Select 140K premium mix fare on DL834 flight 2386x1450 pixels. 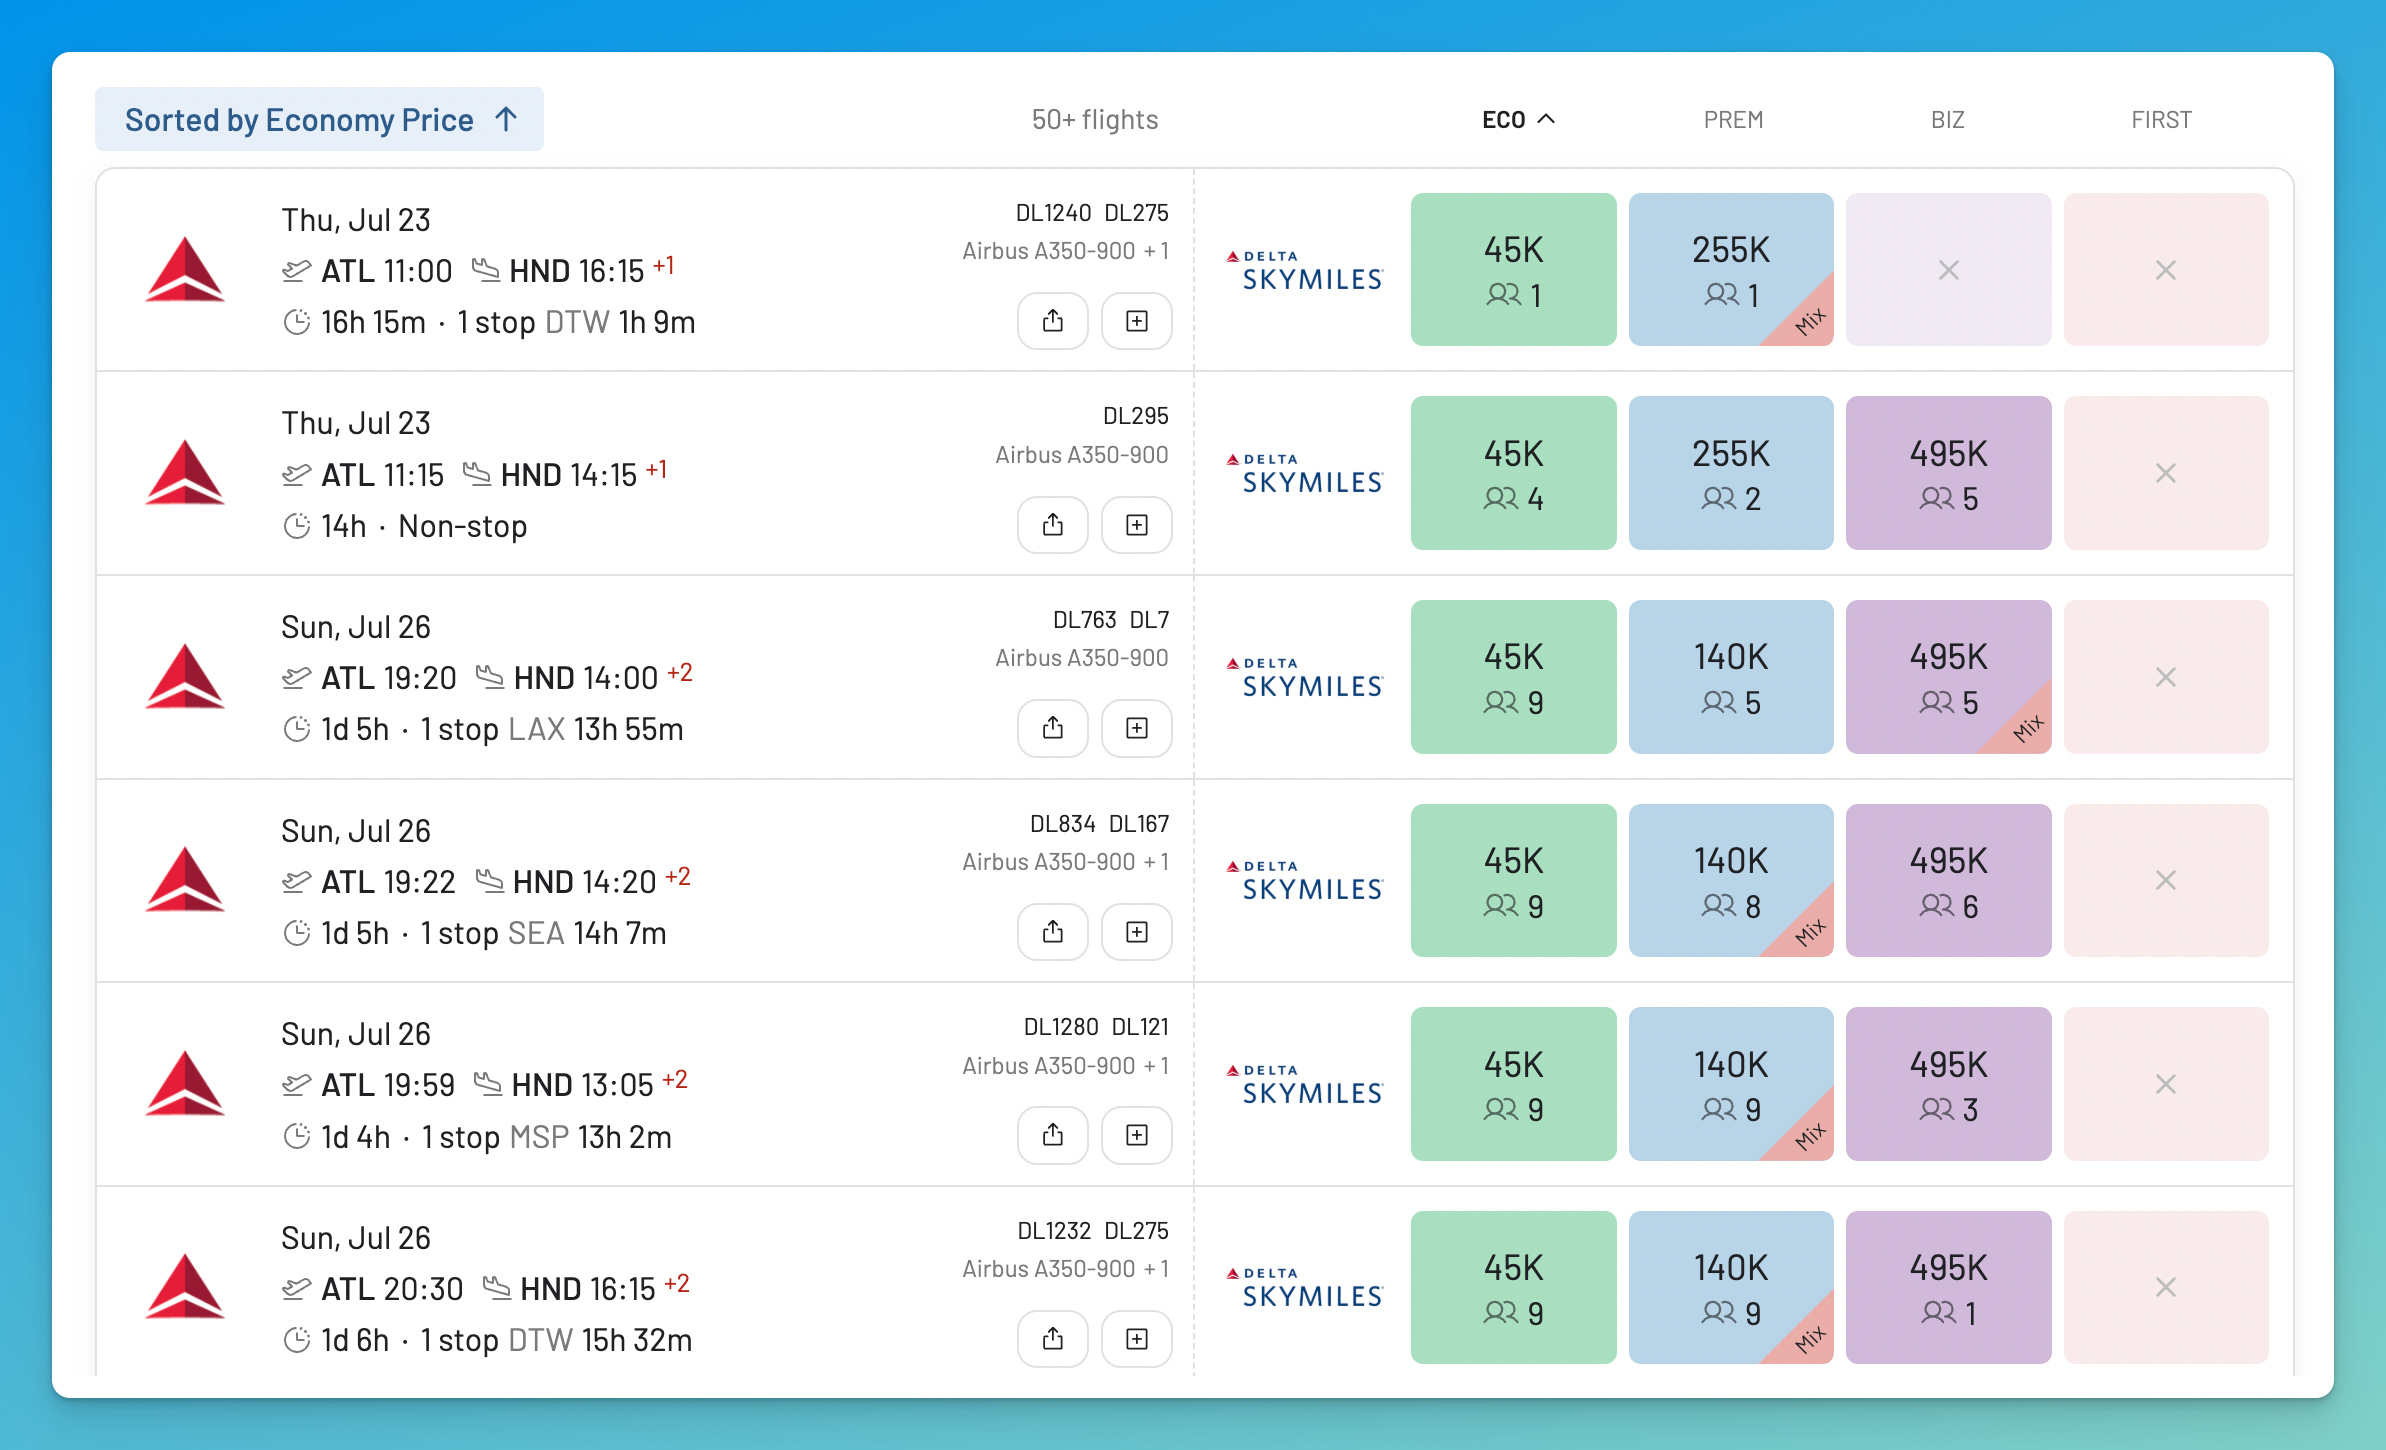(1731, 880)
